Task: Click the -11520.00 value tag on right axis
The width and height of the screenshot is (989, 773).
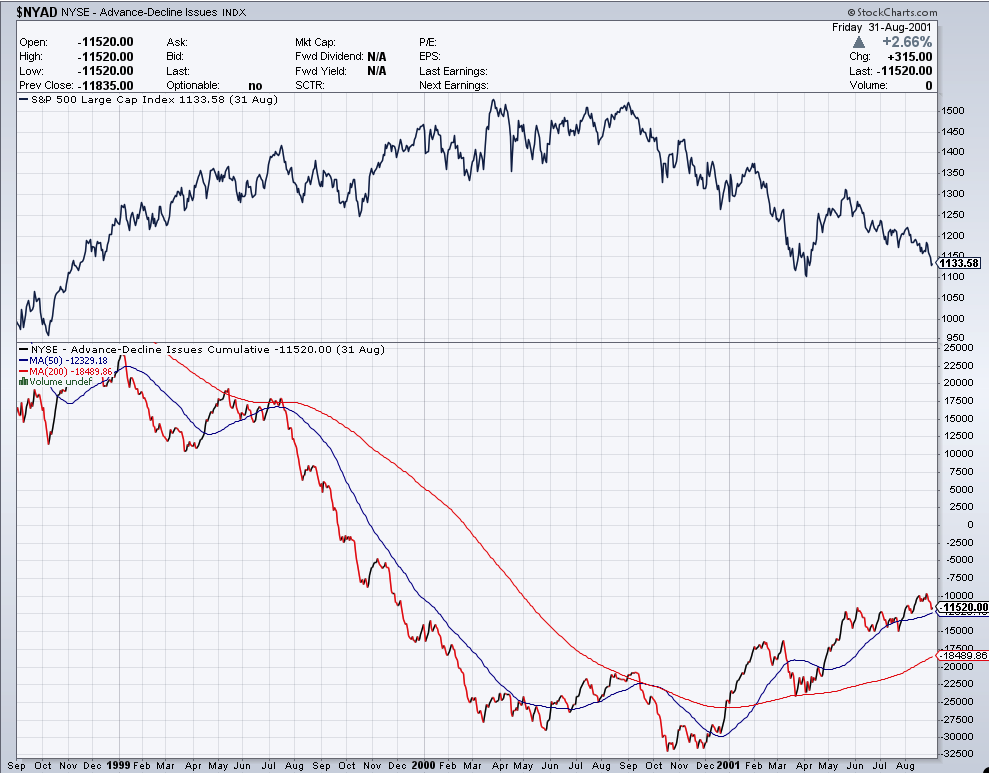Action: point(963,607)
